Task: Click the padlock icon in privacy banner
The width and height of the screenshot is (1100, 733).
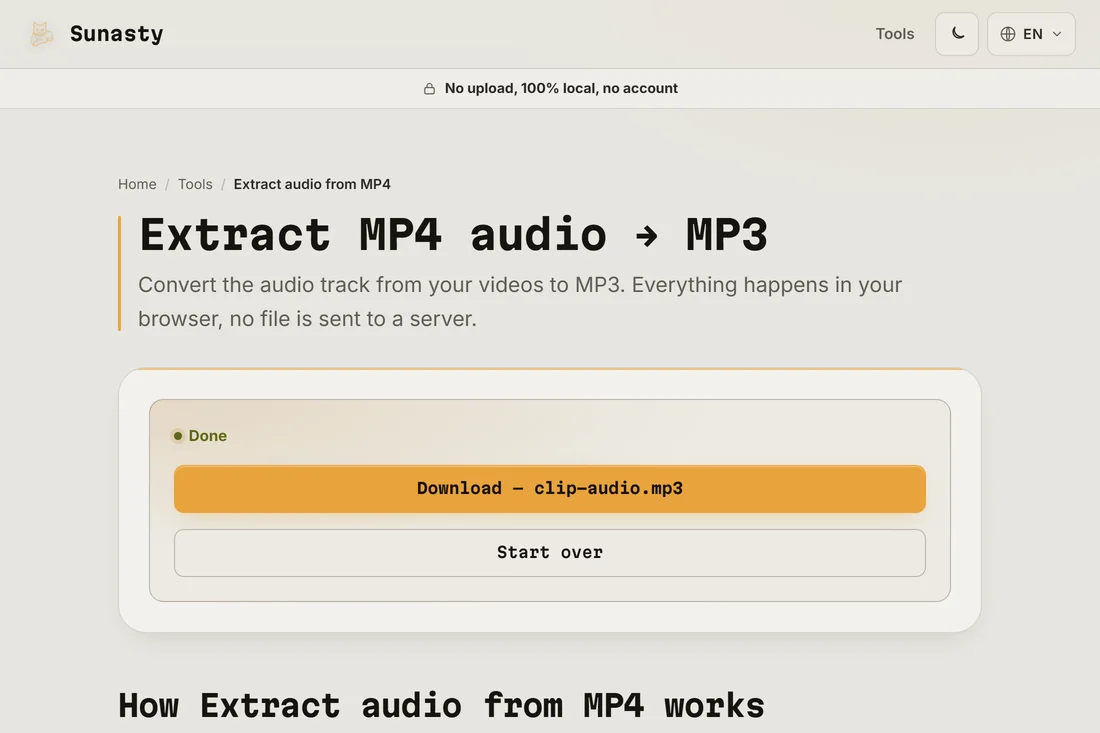Action: (x=429, y=88)
